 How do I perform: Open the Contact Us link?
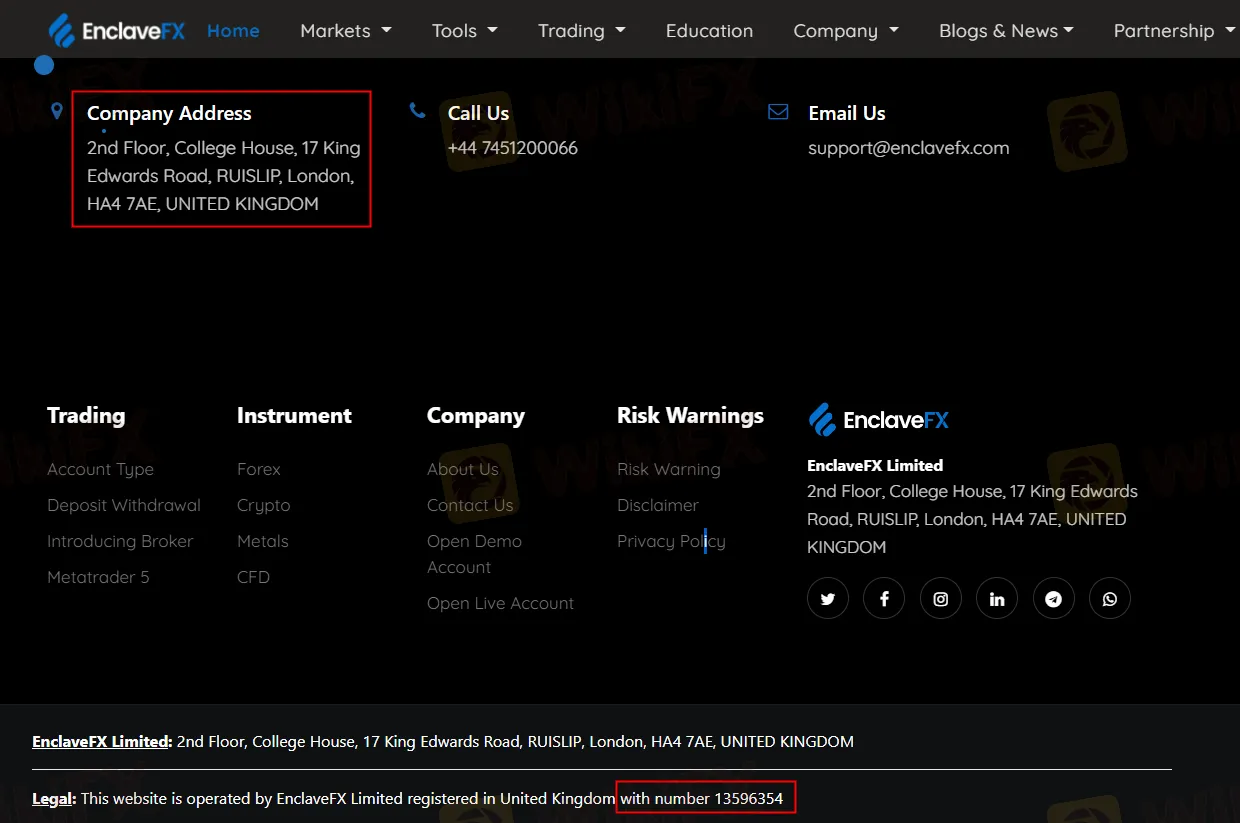click(470, 505)
